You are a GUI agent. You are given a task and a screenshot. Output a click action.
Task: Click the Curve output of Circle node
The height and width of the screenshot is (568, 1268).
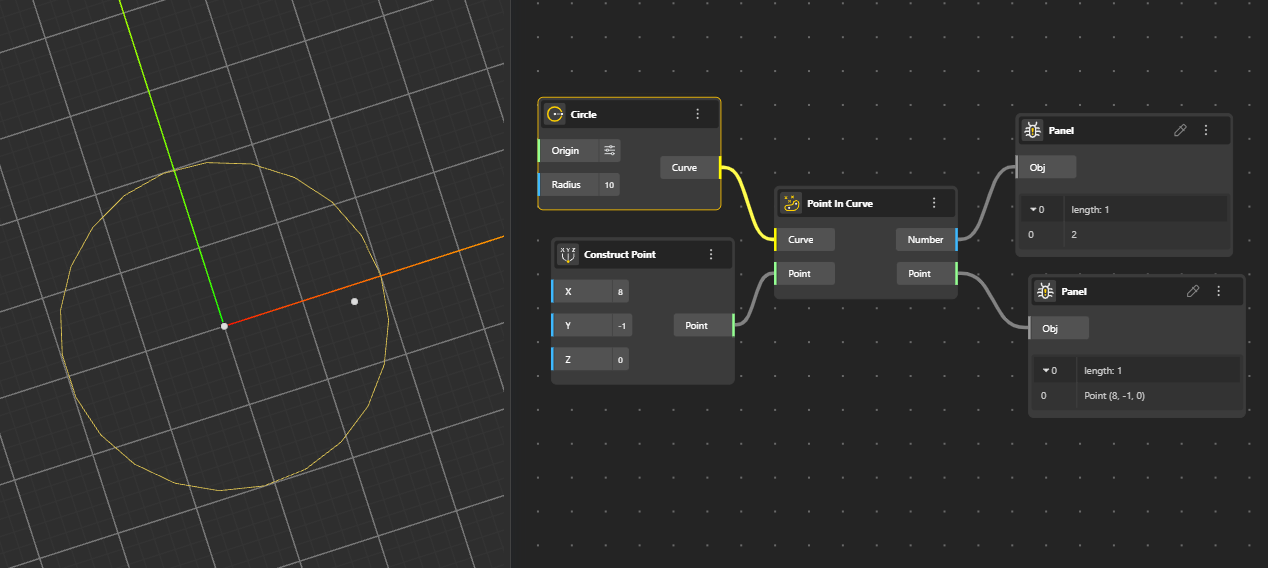(x=689, y=168)
